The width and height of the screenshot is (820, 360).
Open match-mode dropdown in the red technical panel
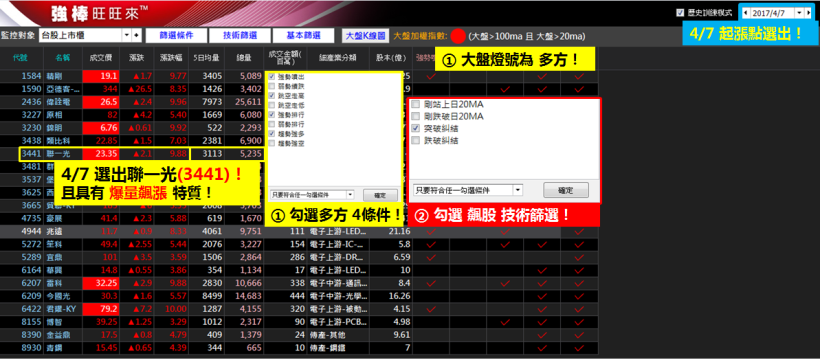[x=518, y=189]
